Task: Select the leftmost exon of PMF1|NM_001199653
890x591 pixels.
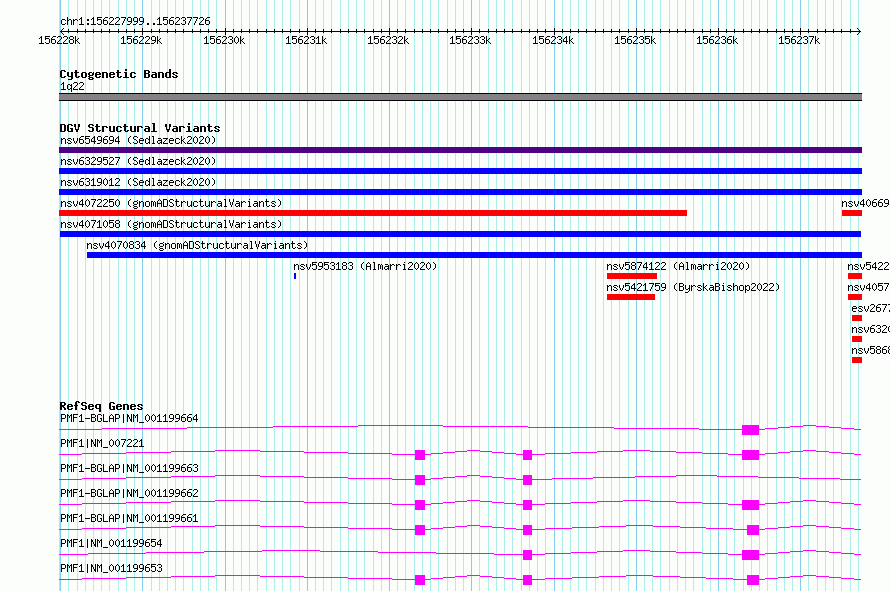Action: (x=420, y=580)
